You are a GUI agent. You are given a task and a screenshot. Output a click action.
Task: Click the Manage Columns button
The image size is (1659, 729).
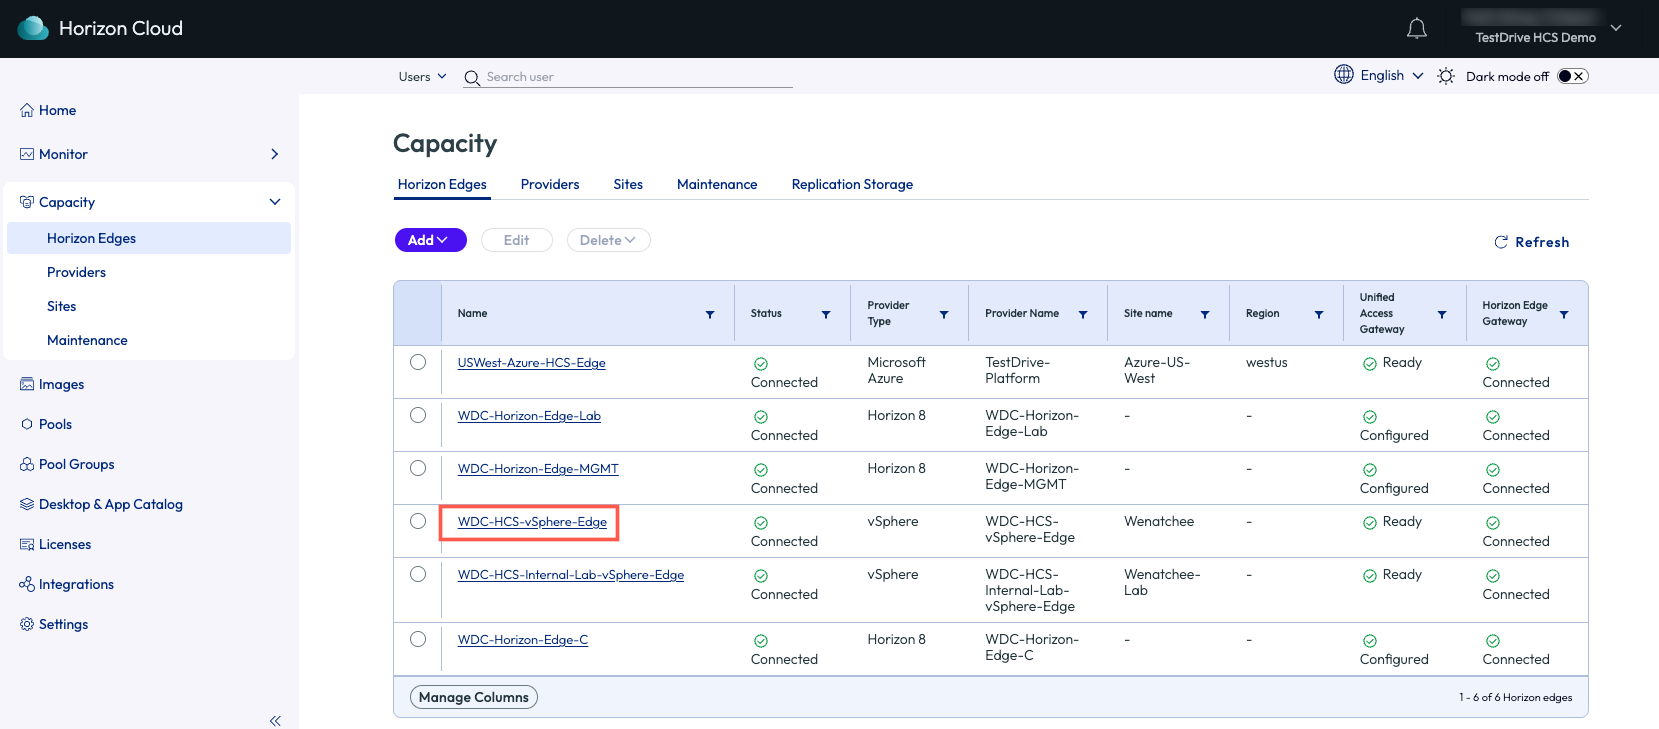pos(473,697)
